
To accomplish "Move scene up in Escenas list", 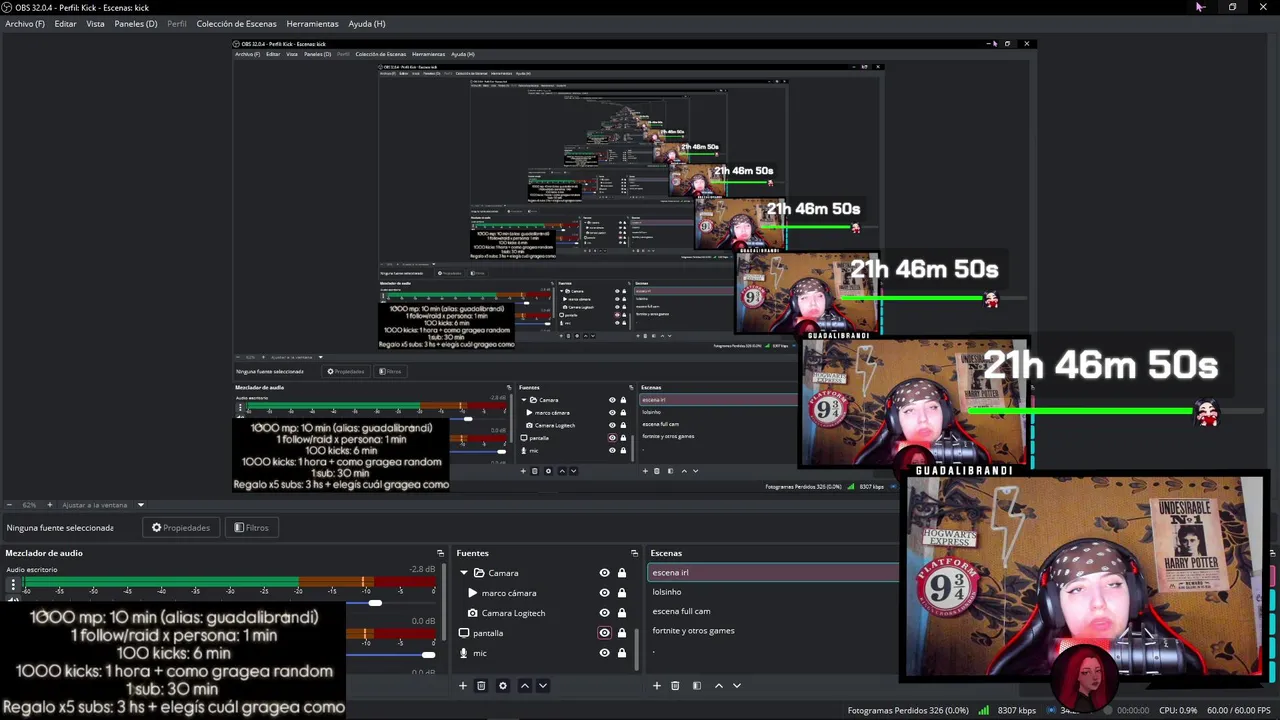I will 719,686.
